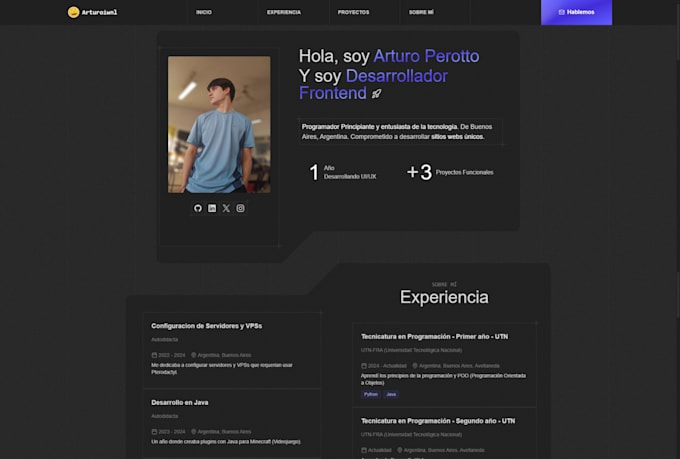Image resolution: width=680 pixels, height=459 pixels.
Task: Click the rocket icon beside Frontend
Action: coord(376,93)
